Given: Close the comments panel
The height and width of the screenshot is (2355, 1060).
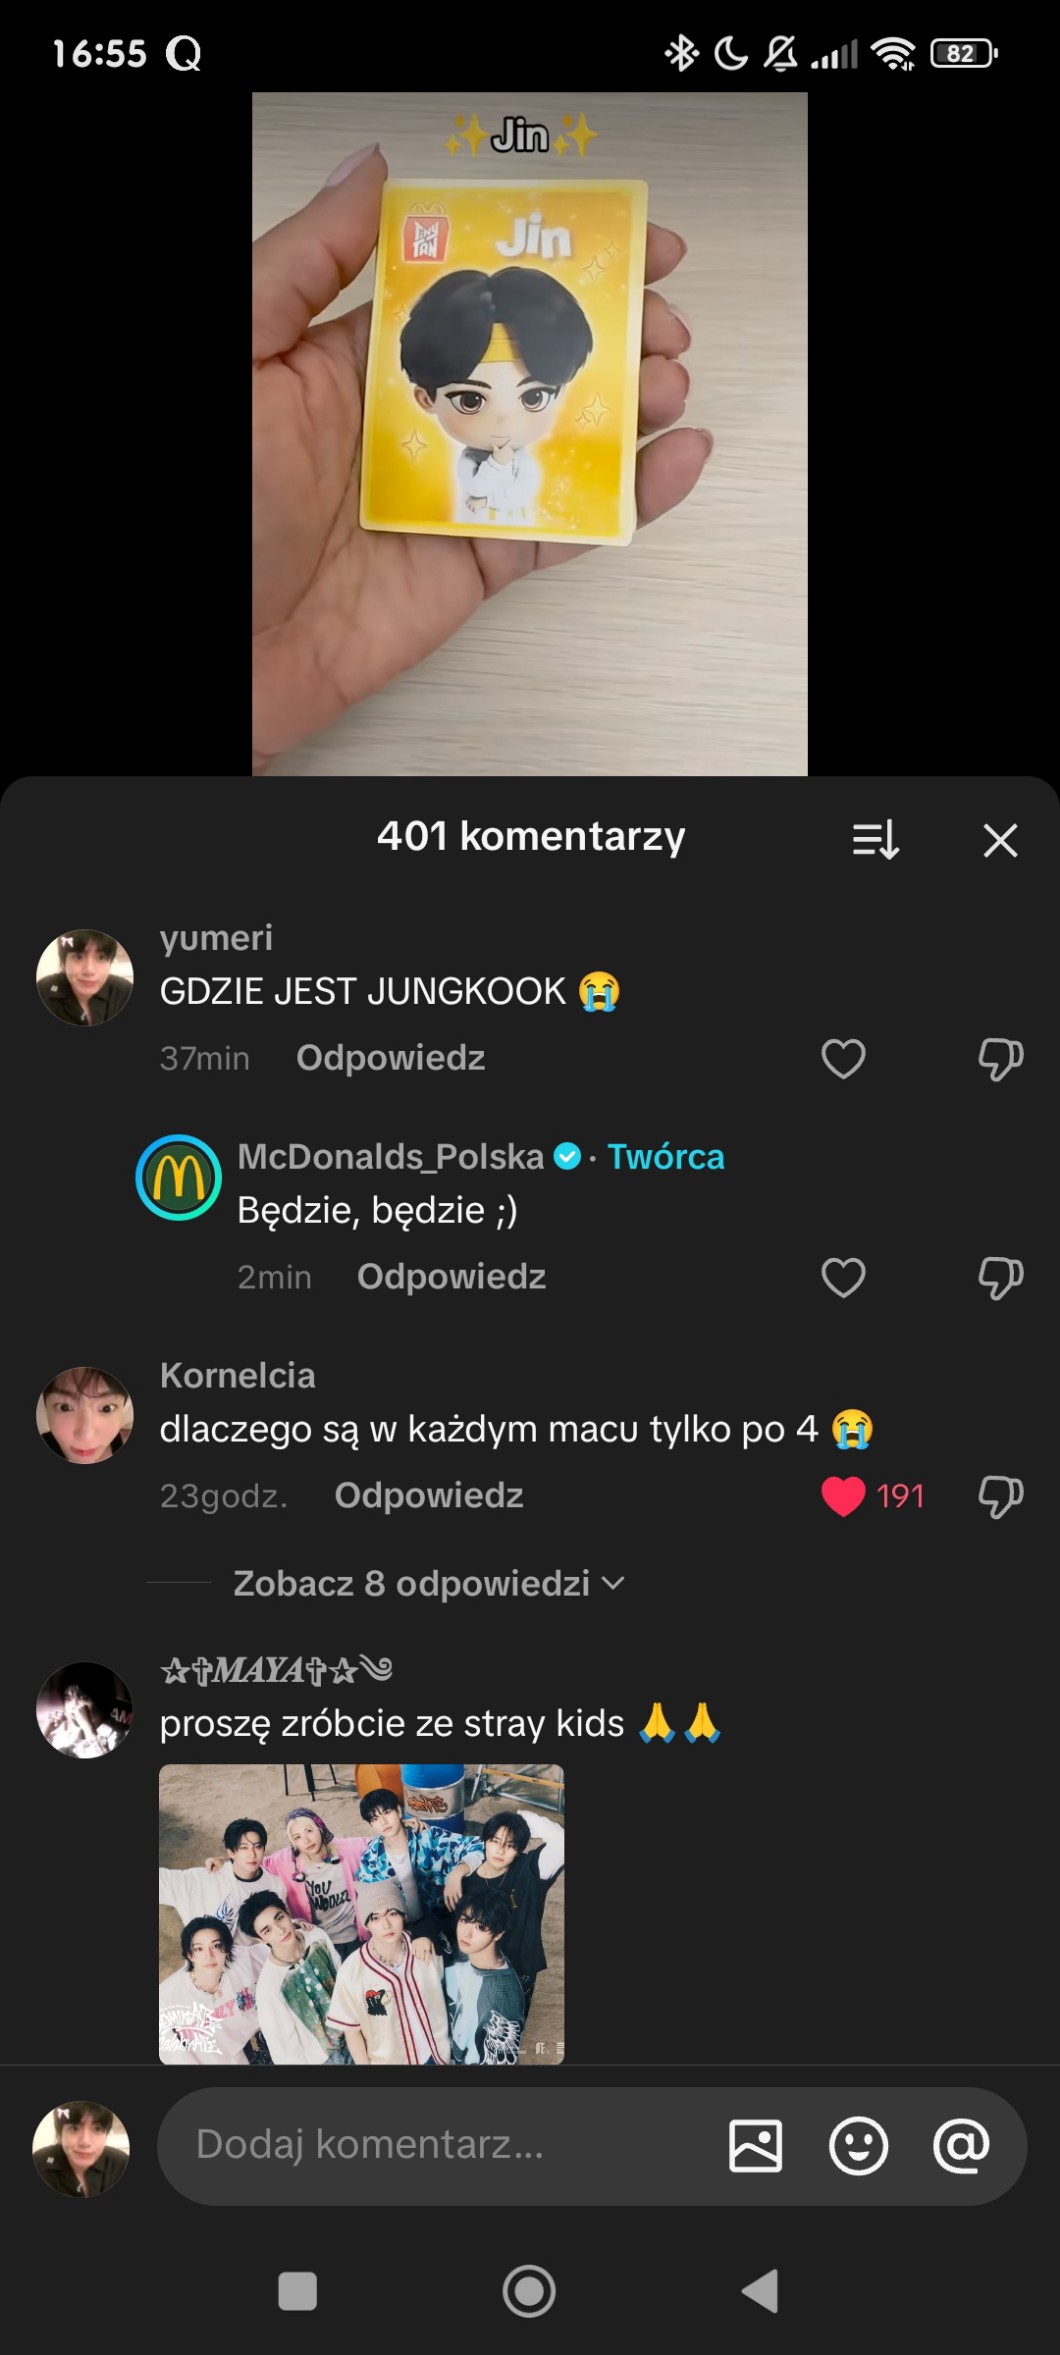Looking at the screenshot, I should tap(1000, 840).
